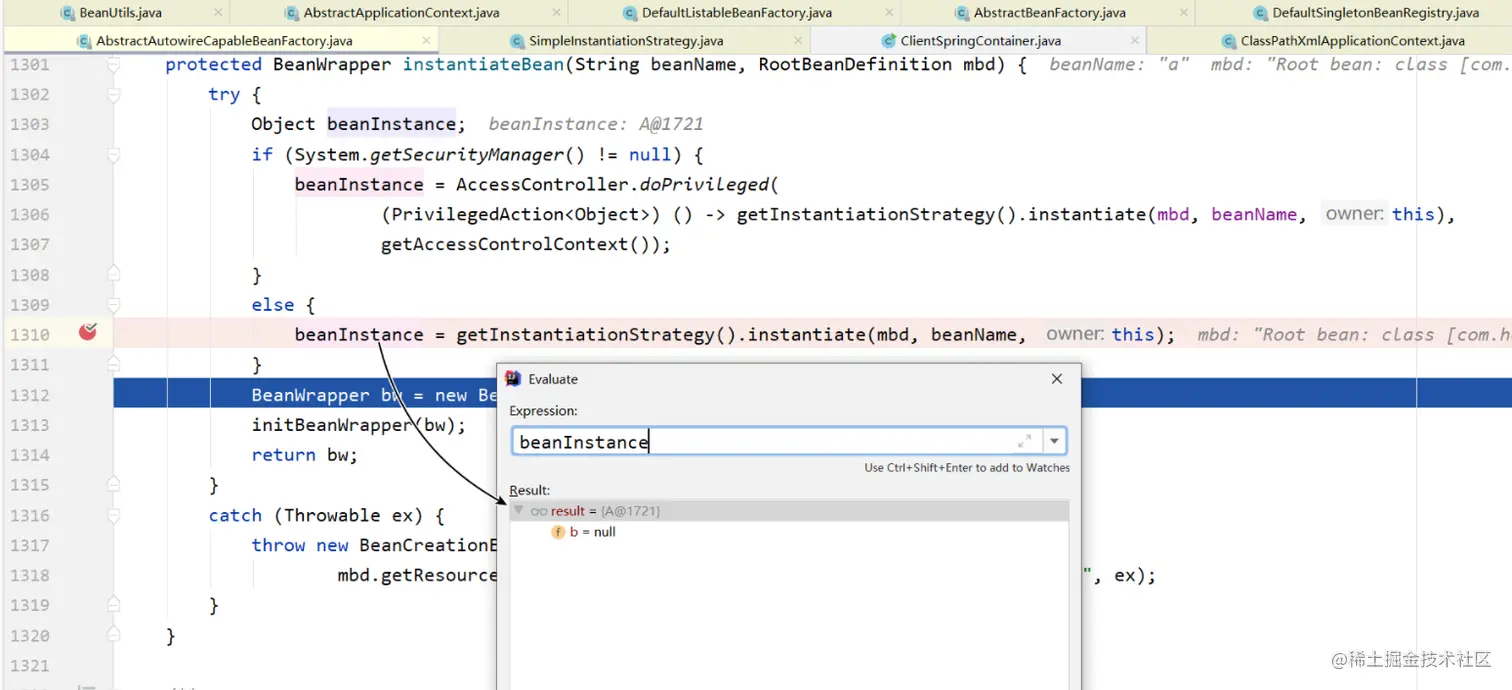Open the DefaultSingletonBeanRegistry.java tab
The width and height of the screenshot is (1512, 690).
click(1375, 13)
